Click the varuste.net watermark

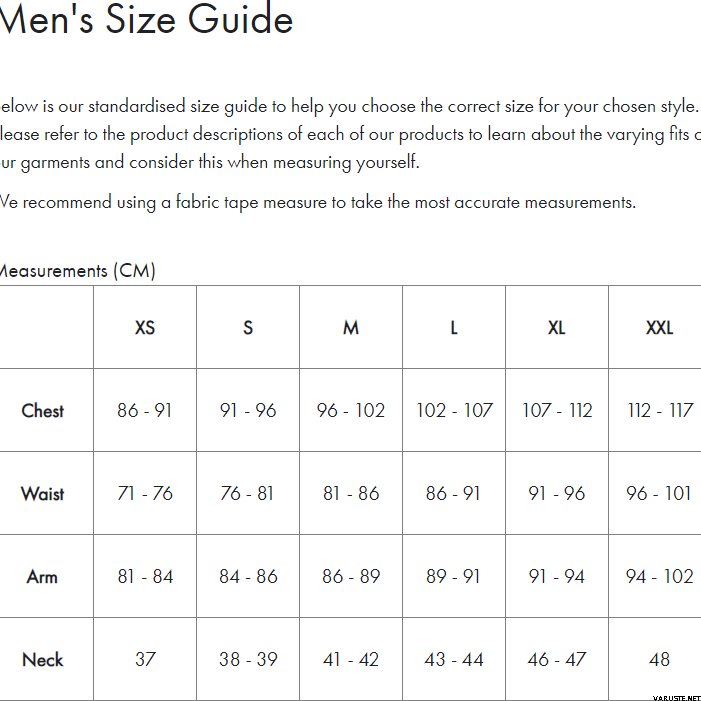[x=675, y=694]
